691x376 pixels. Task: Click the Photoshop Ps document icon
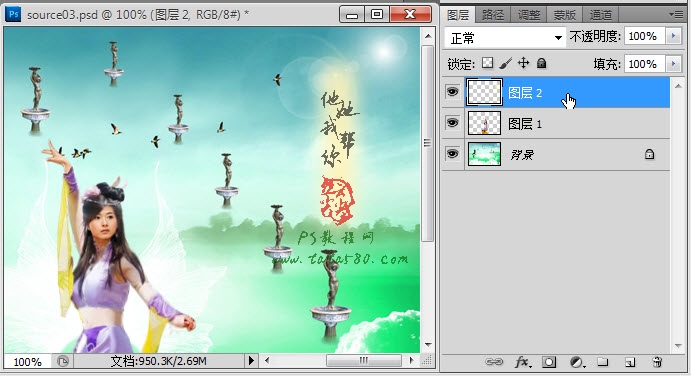point(14,15)
